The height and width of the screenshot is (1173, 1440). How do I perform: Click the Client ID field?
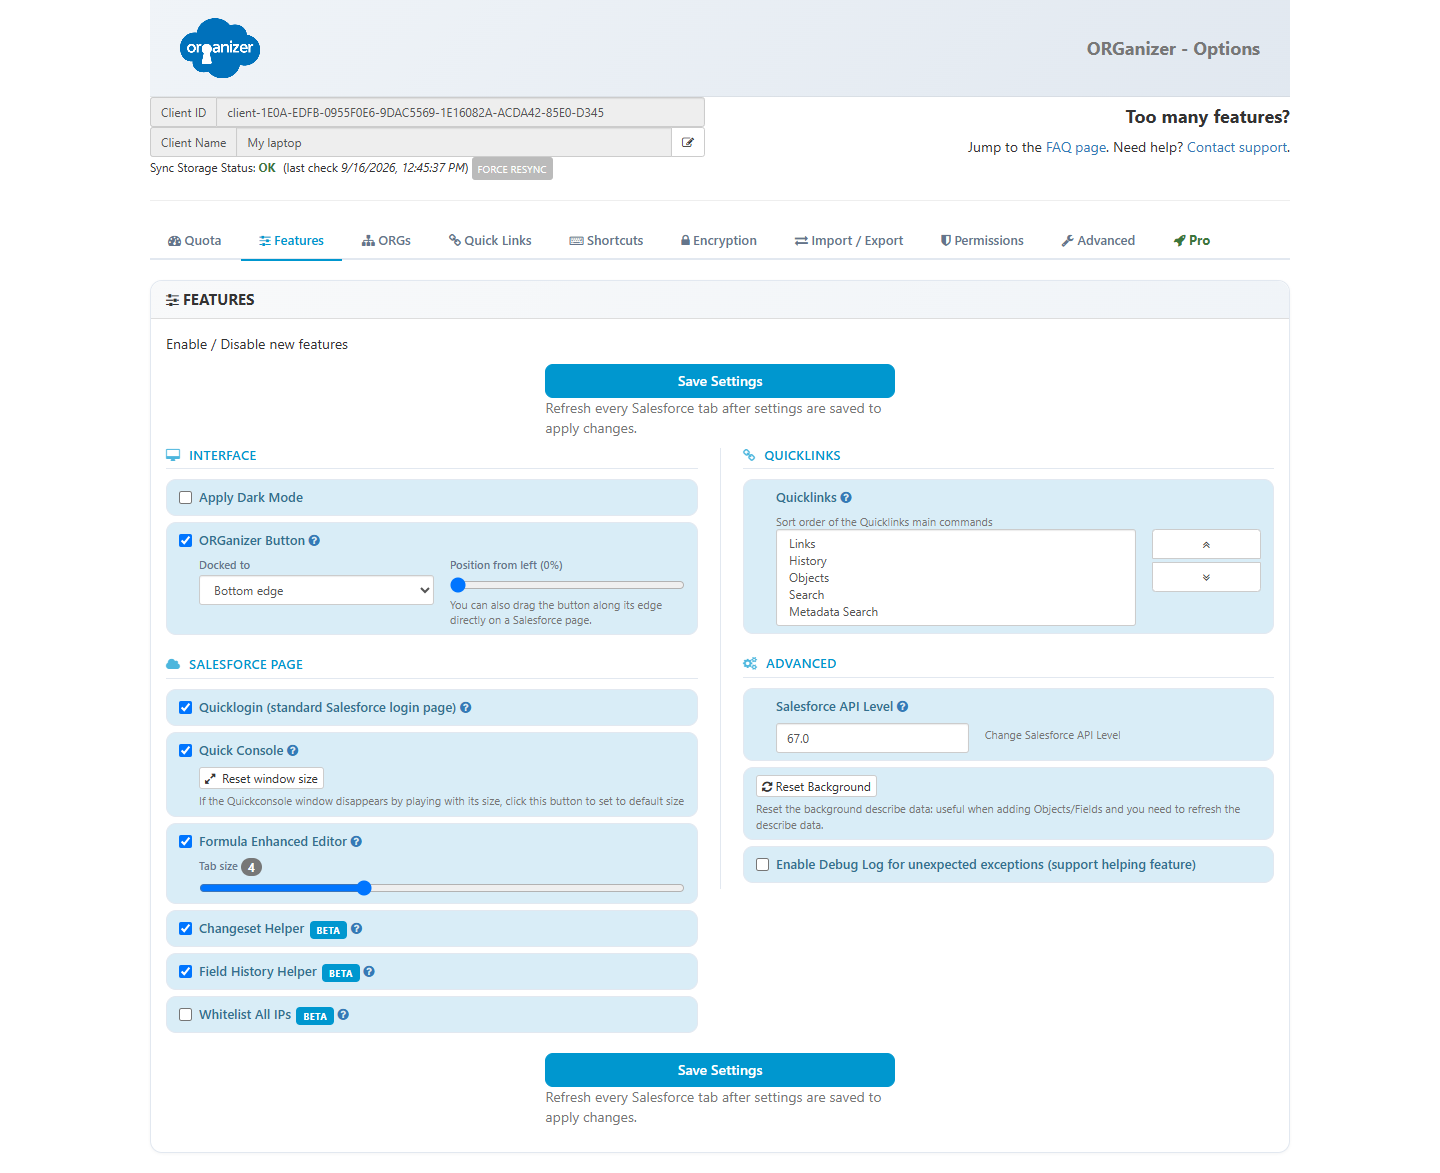(x=460, y=113)
